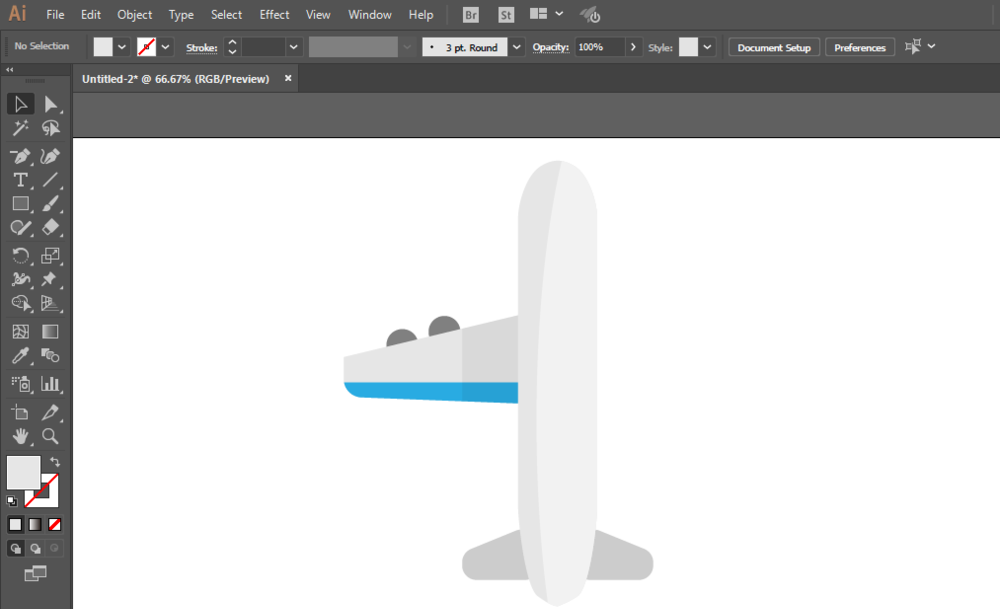The image size is (1000, 609).
Task: Activate the Hand tool
Action: (20, 436)
